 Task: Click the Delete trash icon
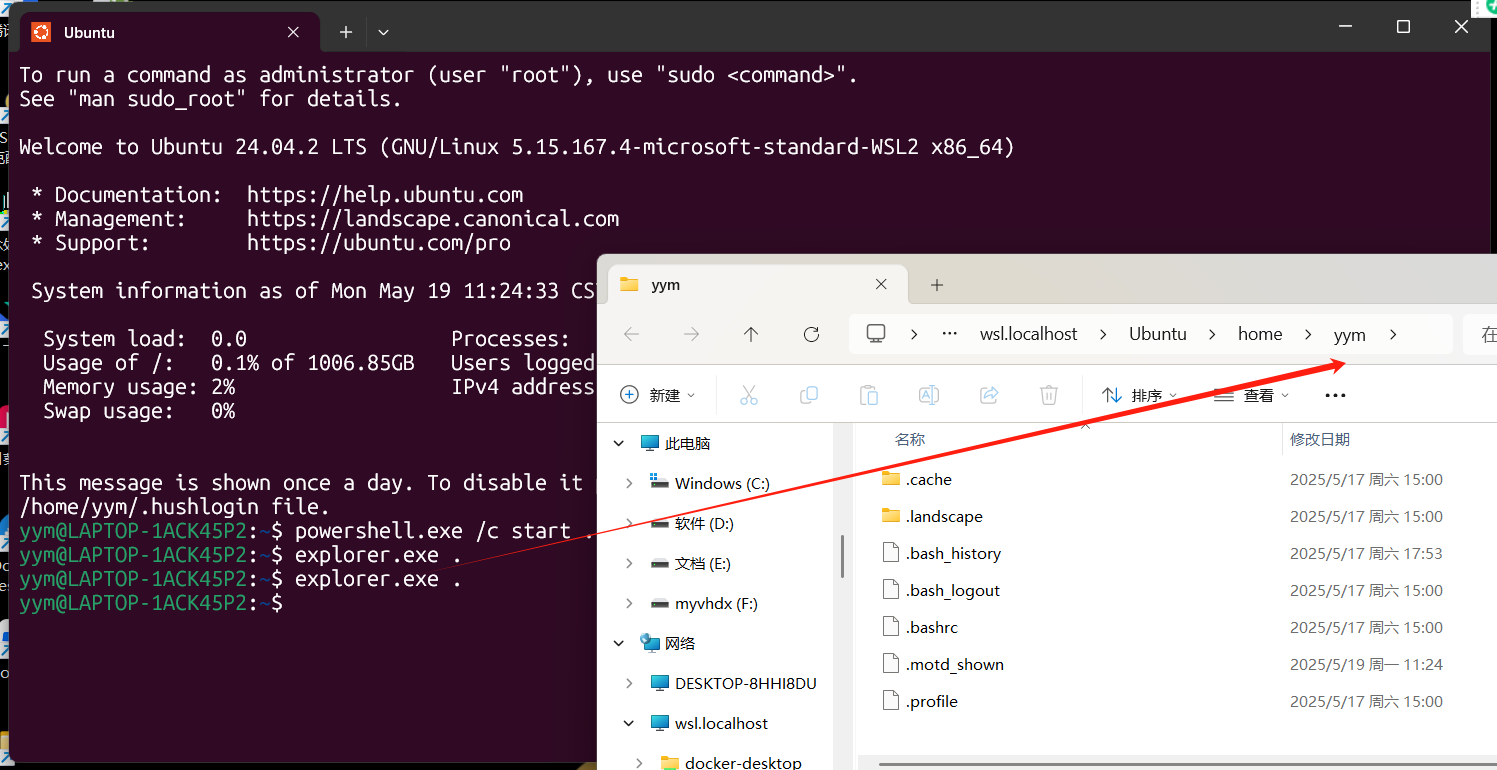1049,395
